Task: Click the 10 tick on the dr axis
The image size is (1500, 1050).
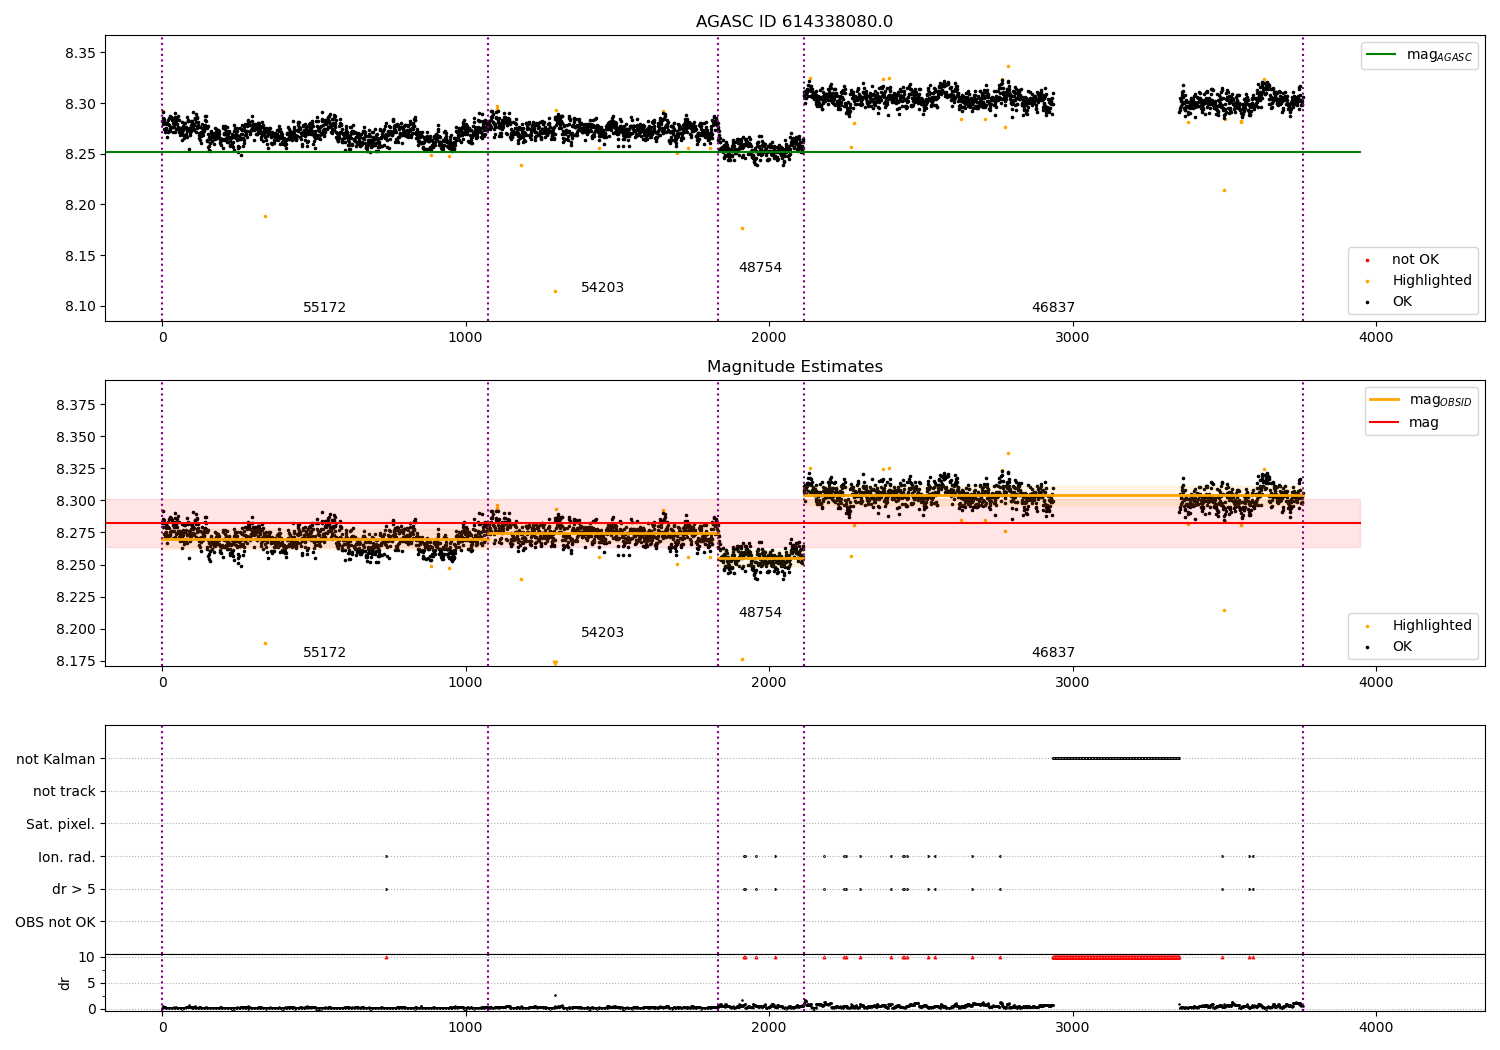Action: pos(87,957)
